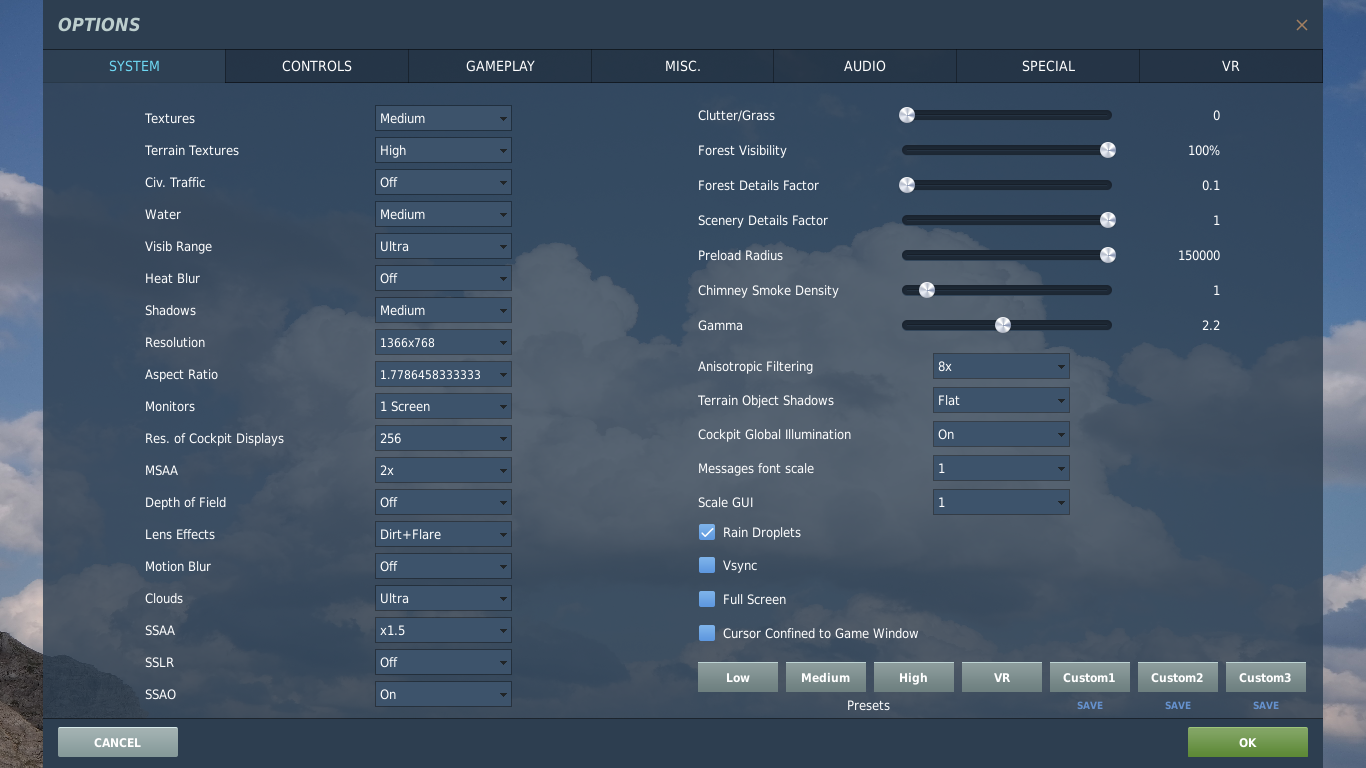Image resolution: width=1366 pixels, height=768 pixels.
Task: Apply the Low preset
Action: (x=738, y=677)
